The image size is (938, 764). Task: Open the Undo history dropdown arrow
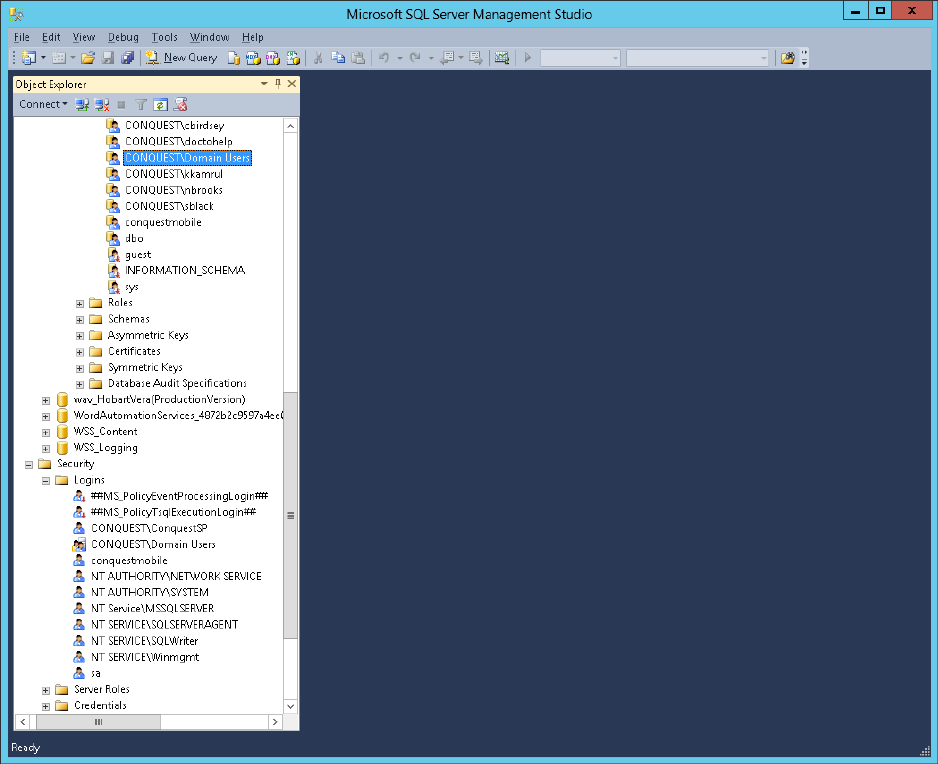coord(400,57)
